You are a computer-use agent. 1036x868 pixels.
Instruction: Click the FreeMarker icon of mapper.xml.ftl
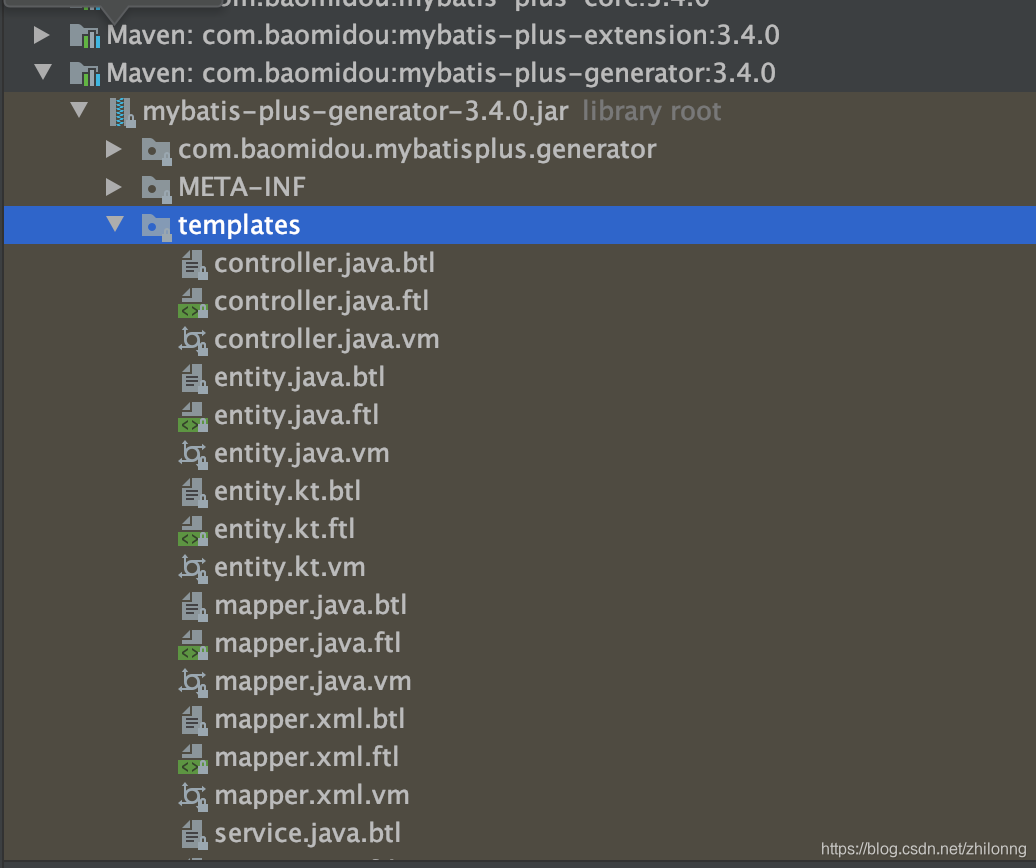(193, 758)
